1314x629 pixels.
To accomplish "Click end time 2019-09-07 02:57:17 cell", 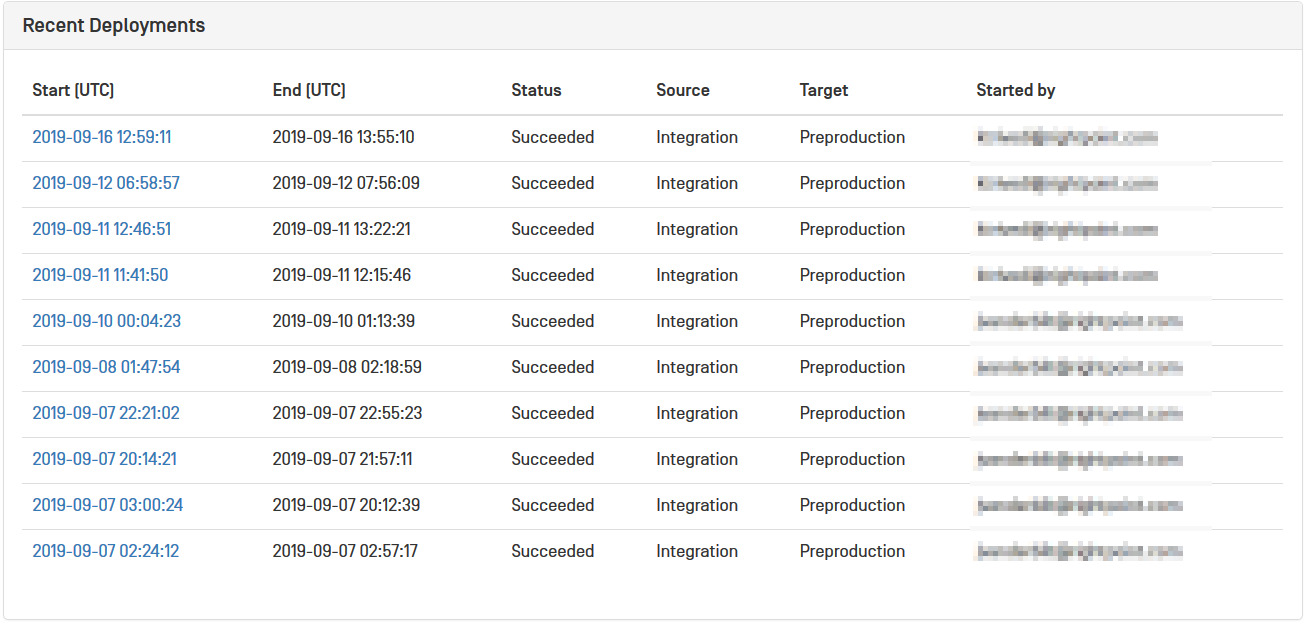I will [345, 551].
